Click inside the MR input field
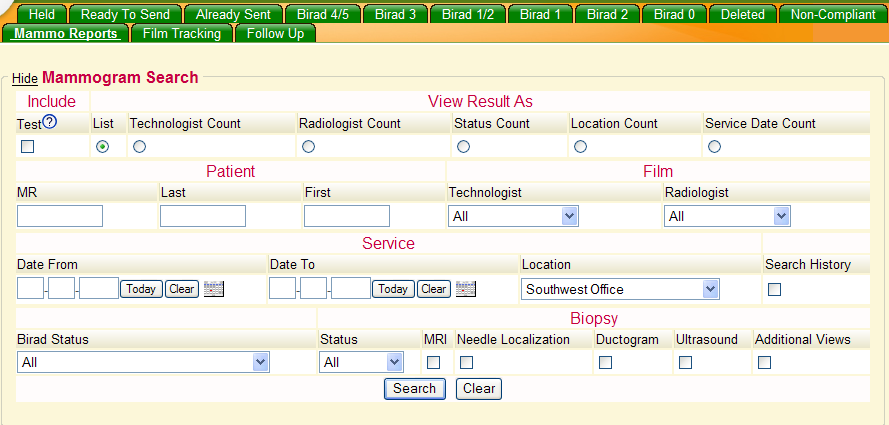The width and height of the screenshot is (889, 425). (x=60, y=216)
